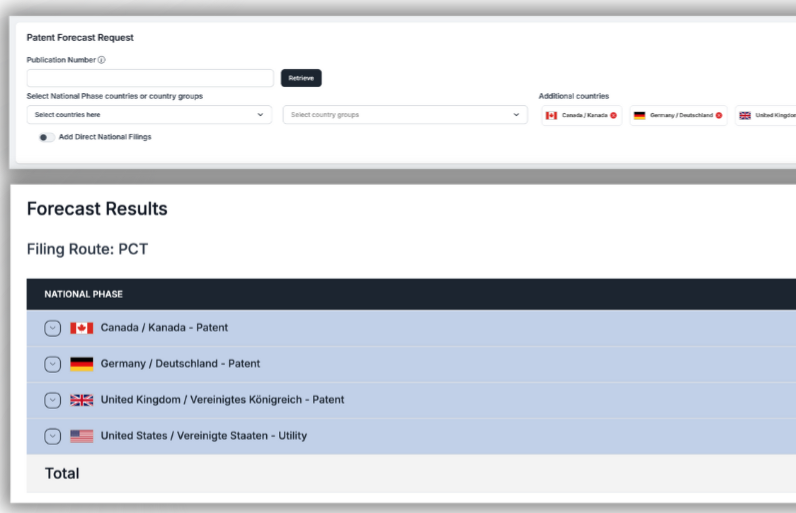Expand the Canada / Kanada - Patent row
Screen dimensions: 796x513
click(x=53, y=328)
